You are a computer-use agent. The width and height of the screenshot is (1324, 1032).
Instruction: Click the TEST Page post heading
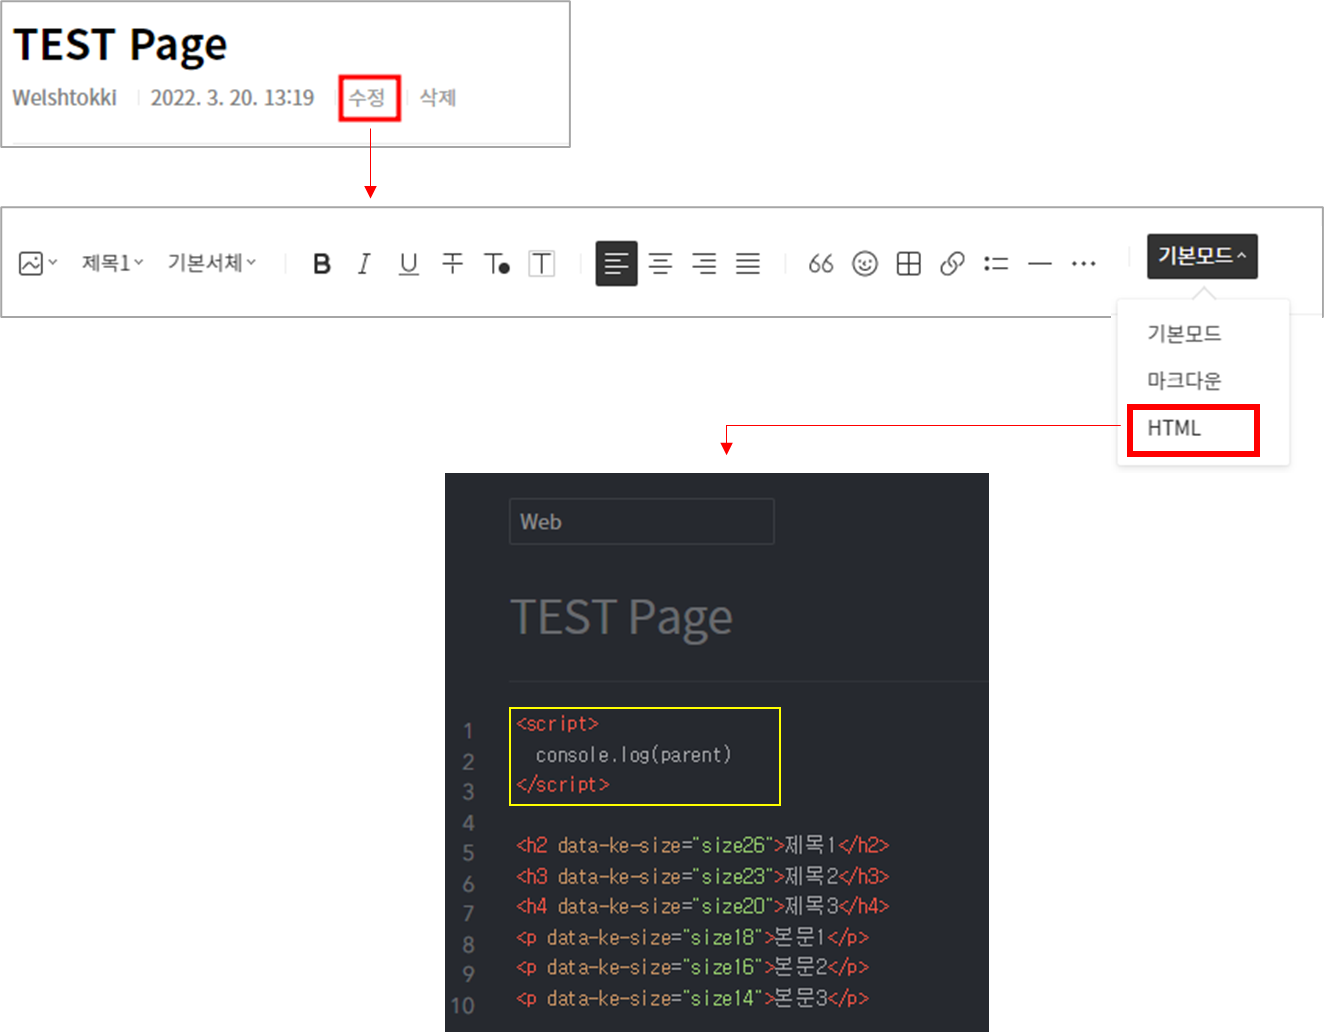(x=120, y=45)
